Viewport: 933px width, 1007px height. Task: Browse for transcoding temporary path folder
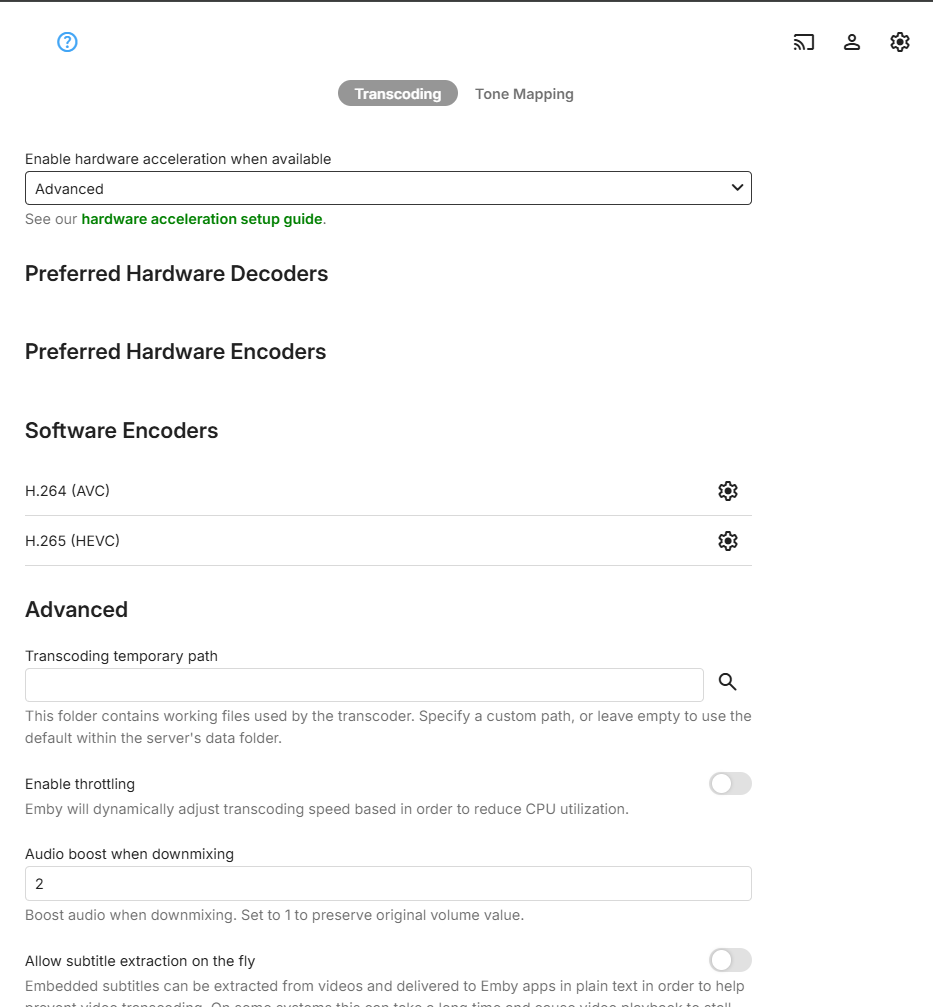click(728, 682)
